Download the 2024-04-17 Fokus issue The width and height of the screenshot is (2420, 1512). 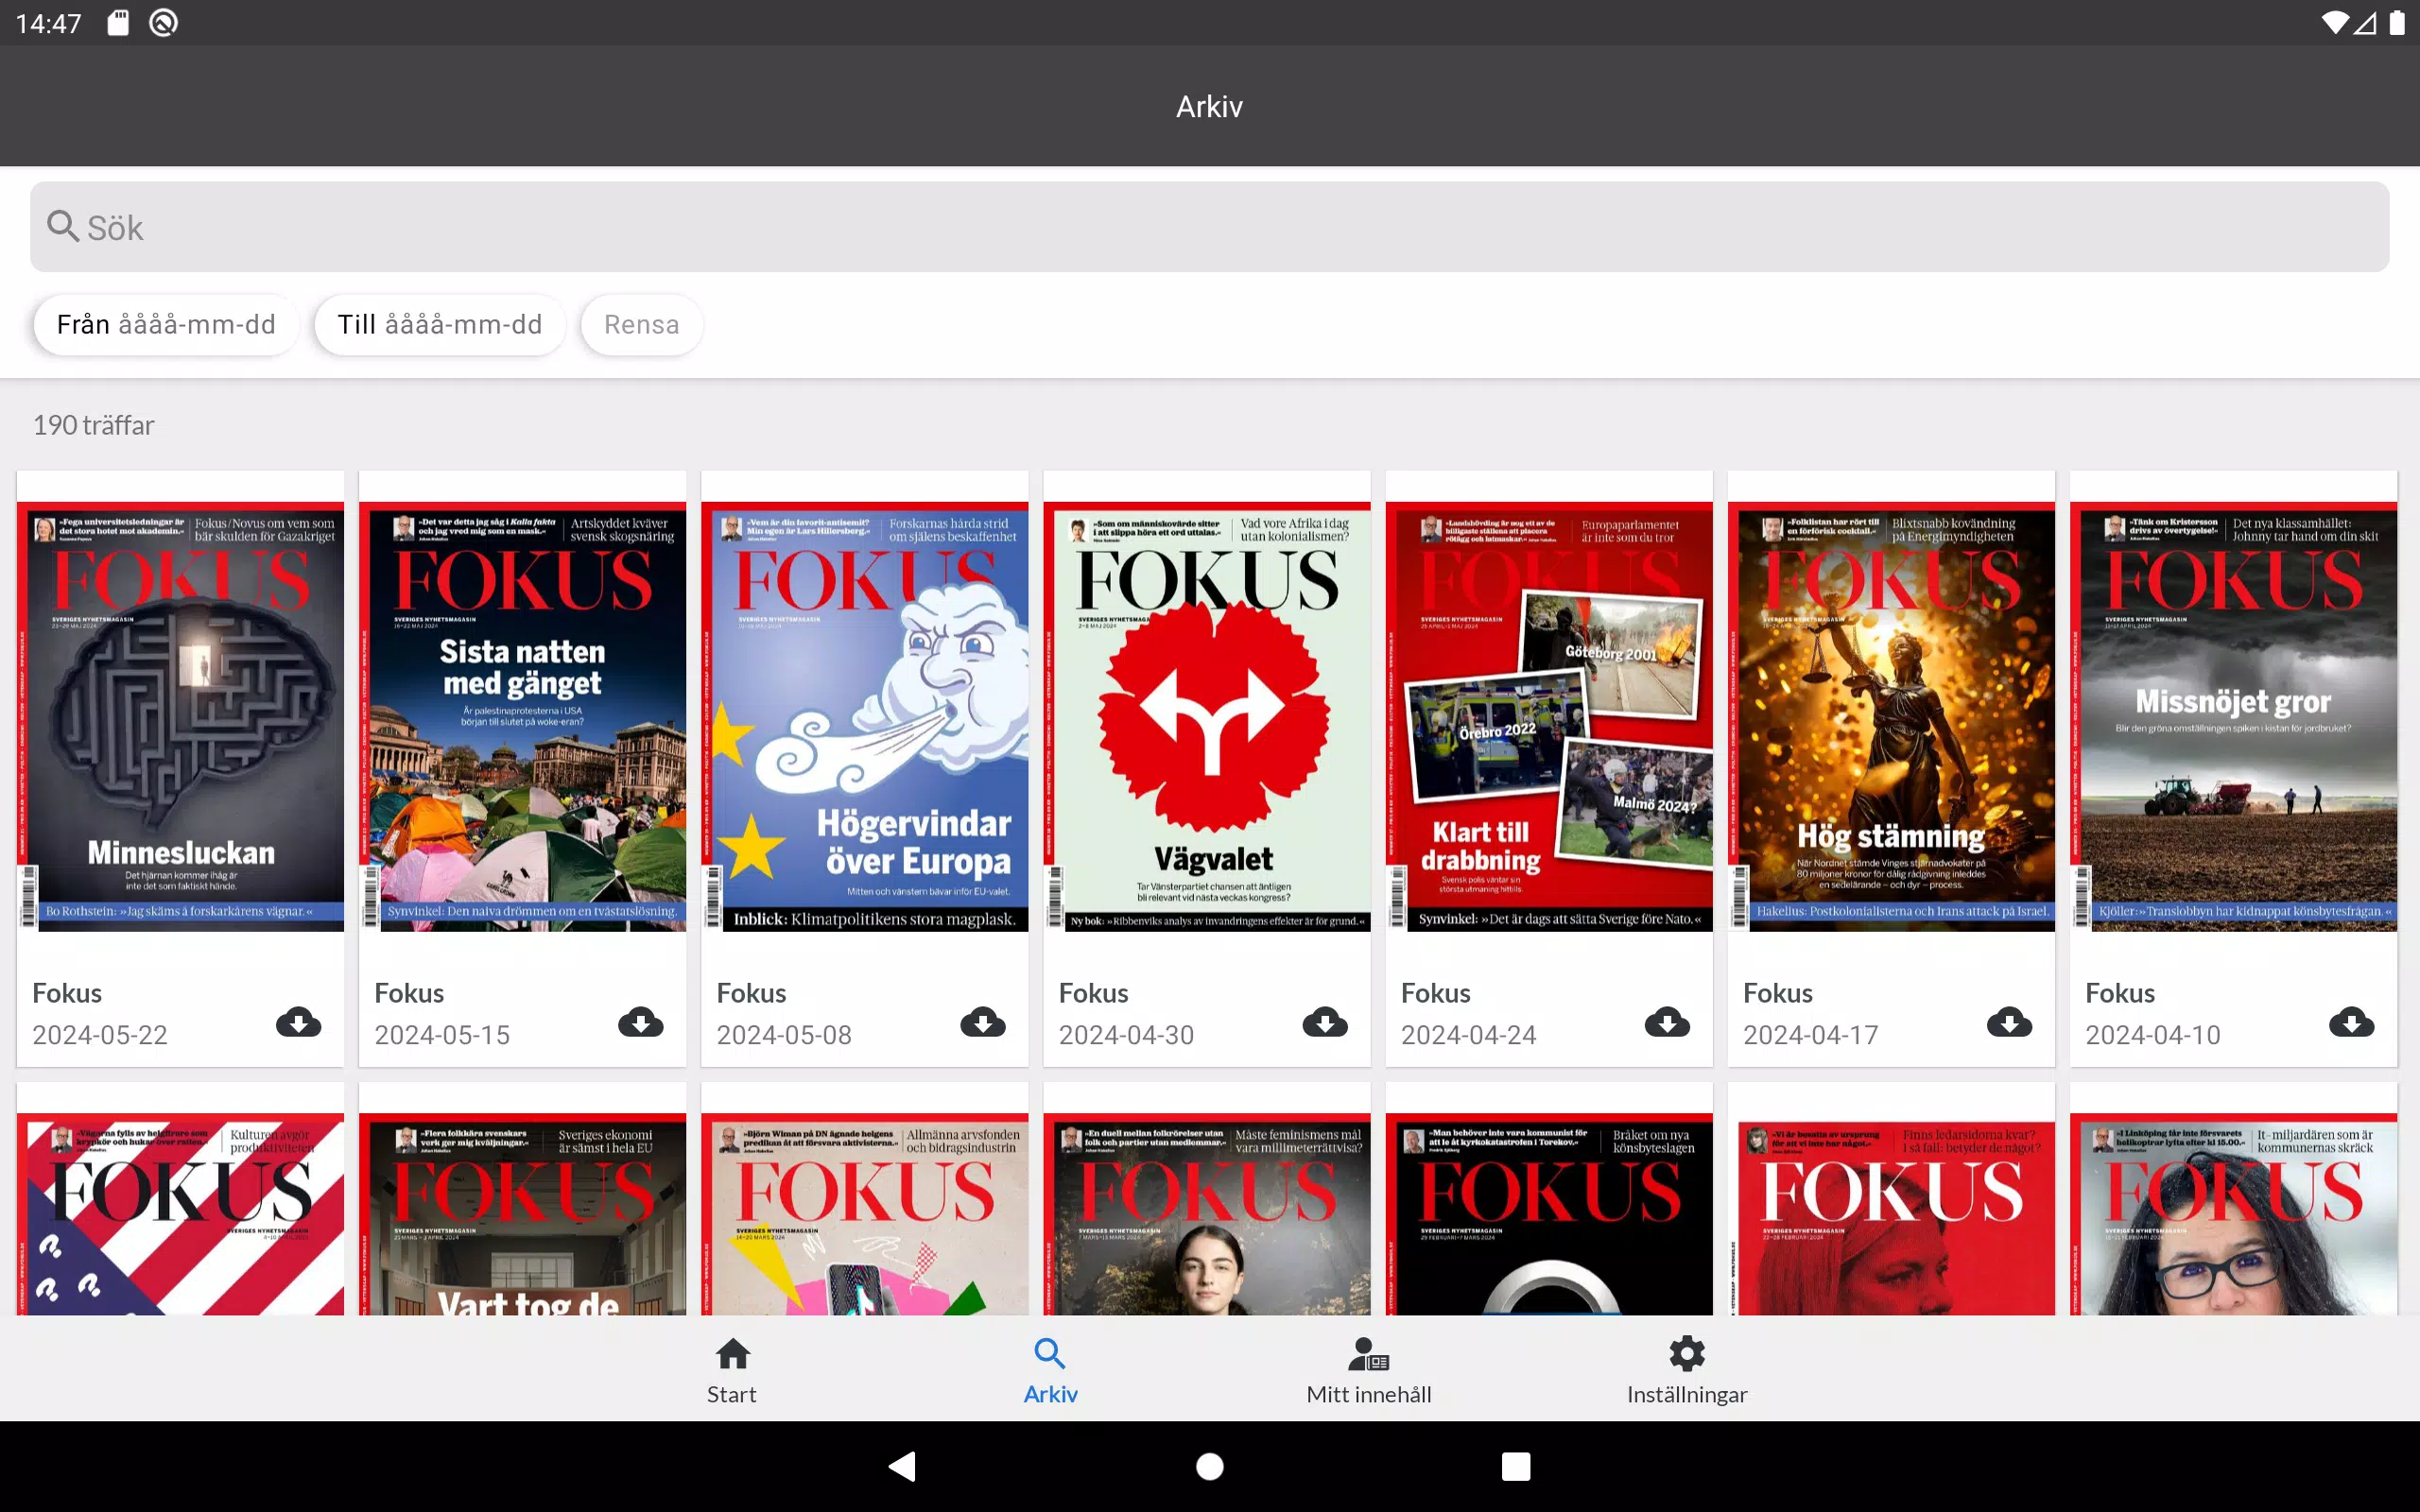(2008, 1022)
